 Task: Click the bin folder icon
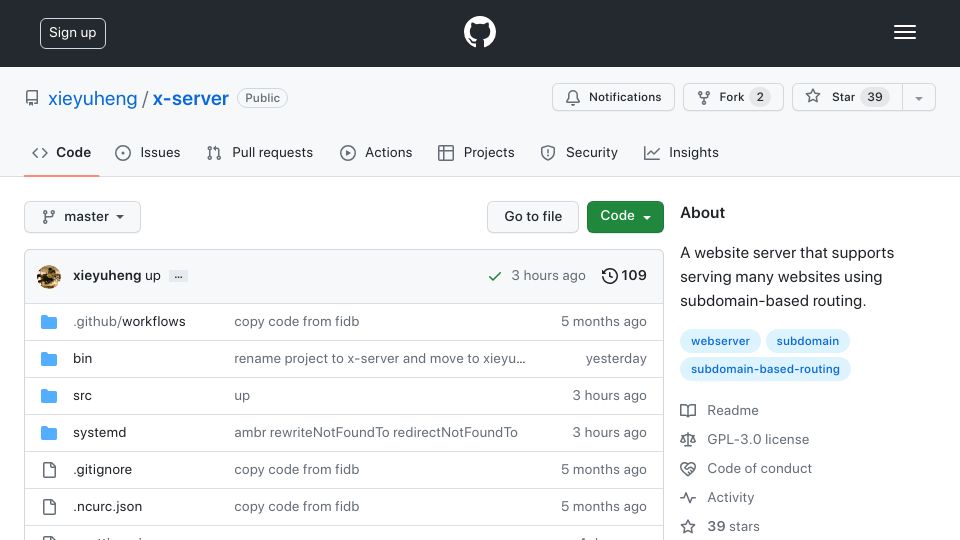point(49,359)
